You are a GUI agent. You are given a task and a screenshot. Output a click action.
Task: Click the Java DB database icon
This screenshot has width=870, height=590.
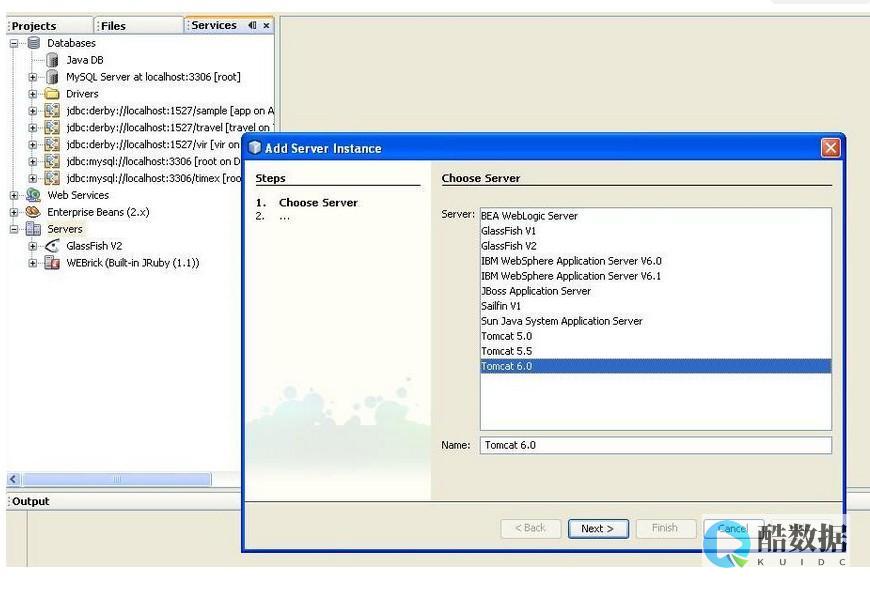click(53, 60)
